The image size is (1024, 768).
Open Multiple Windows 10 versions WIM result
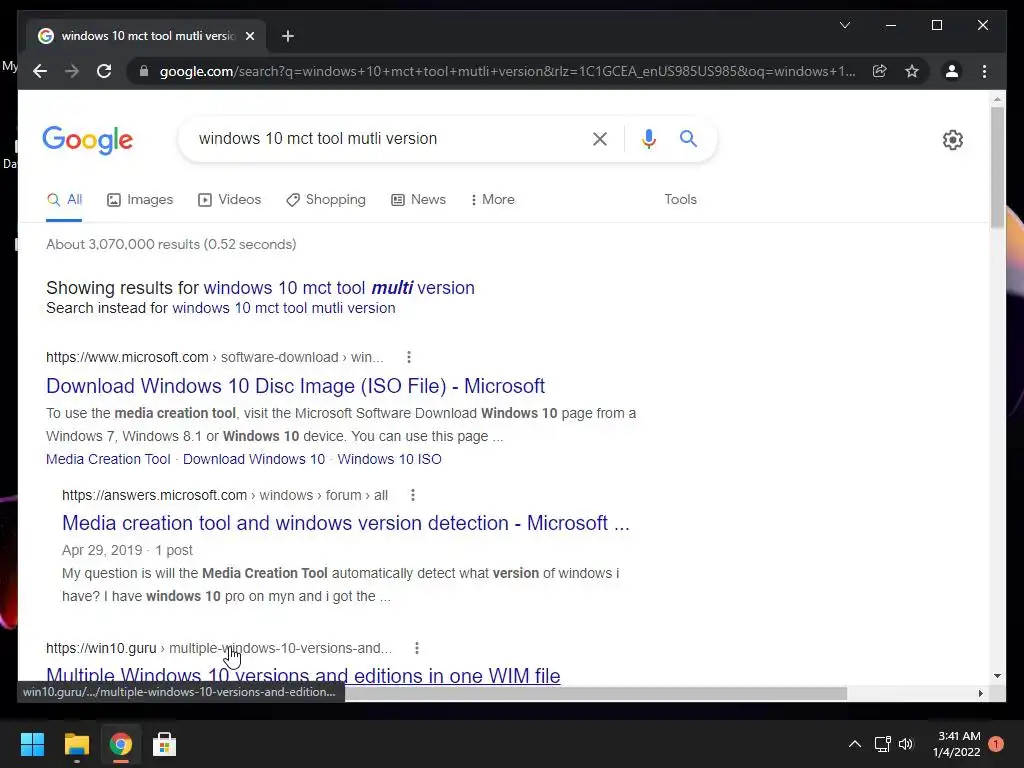click(x=303, y=675)
